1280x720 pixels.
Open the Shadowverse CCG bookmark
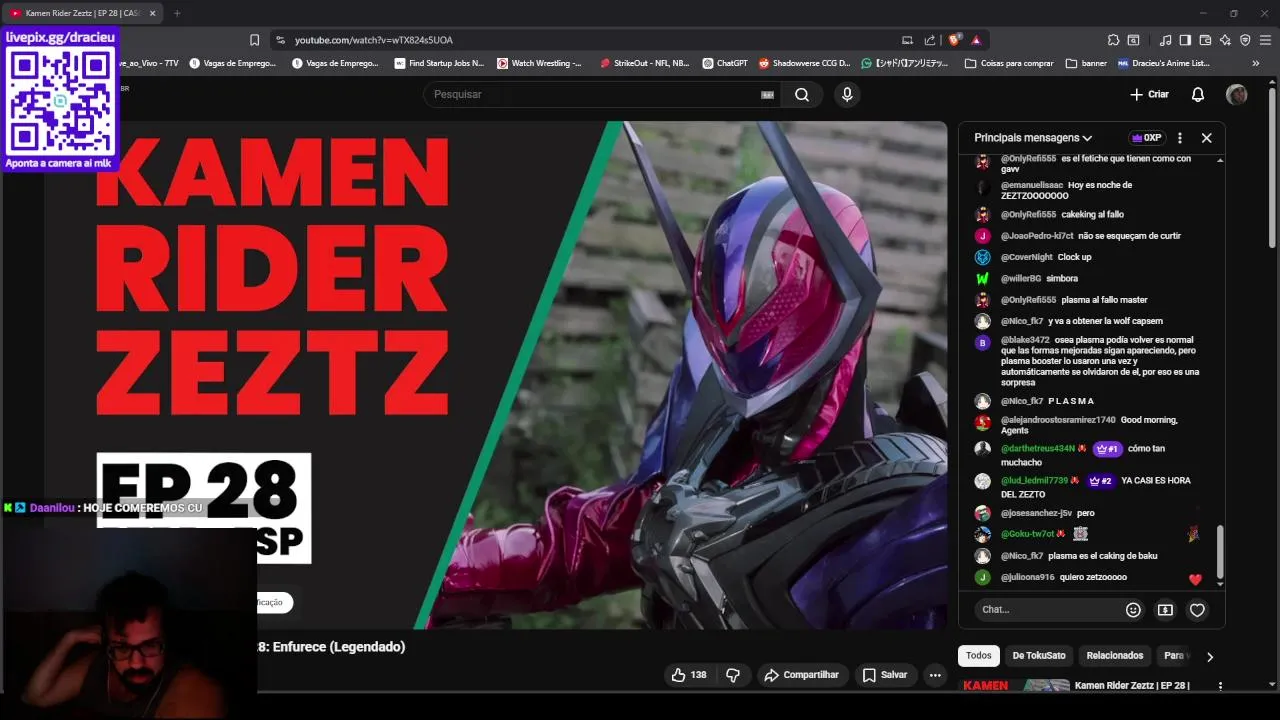coord(804,63)
